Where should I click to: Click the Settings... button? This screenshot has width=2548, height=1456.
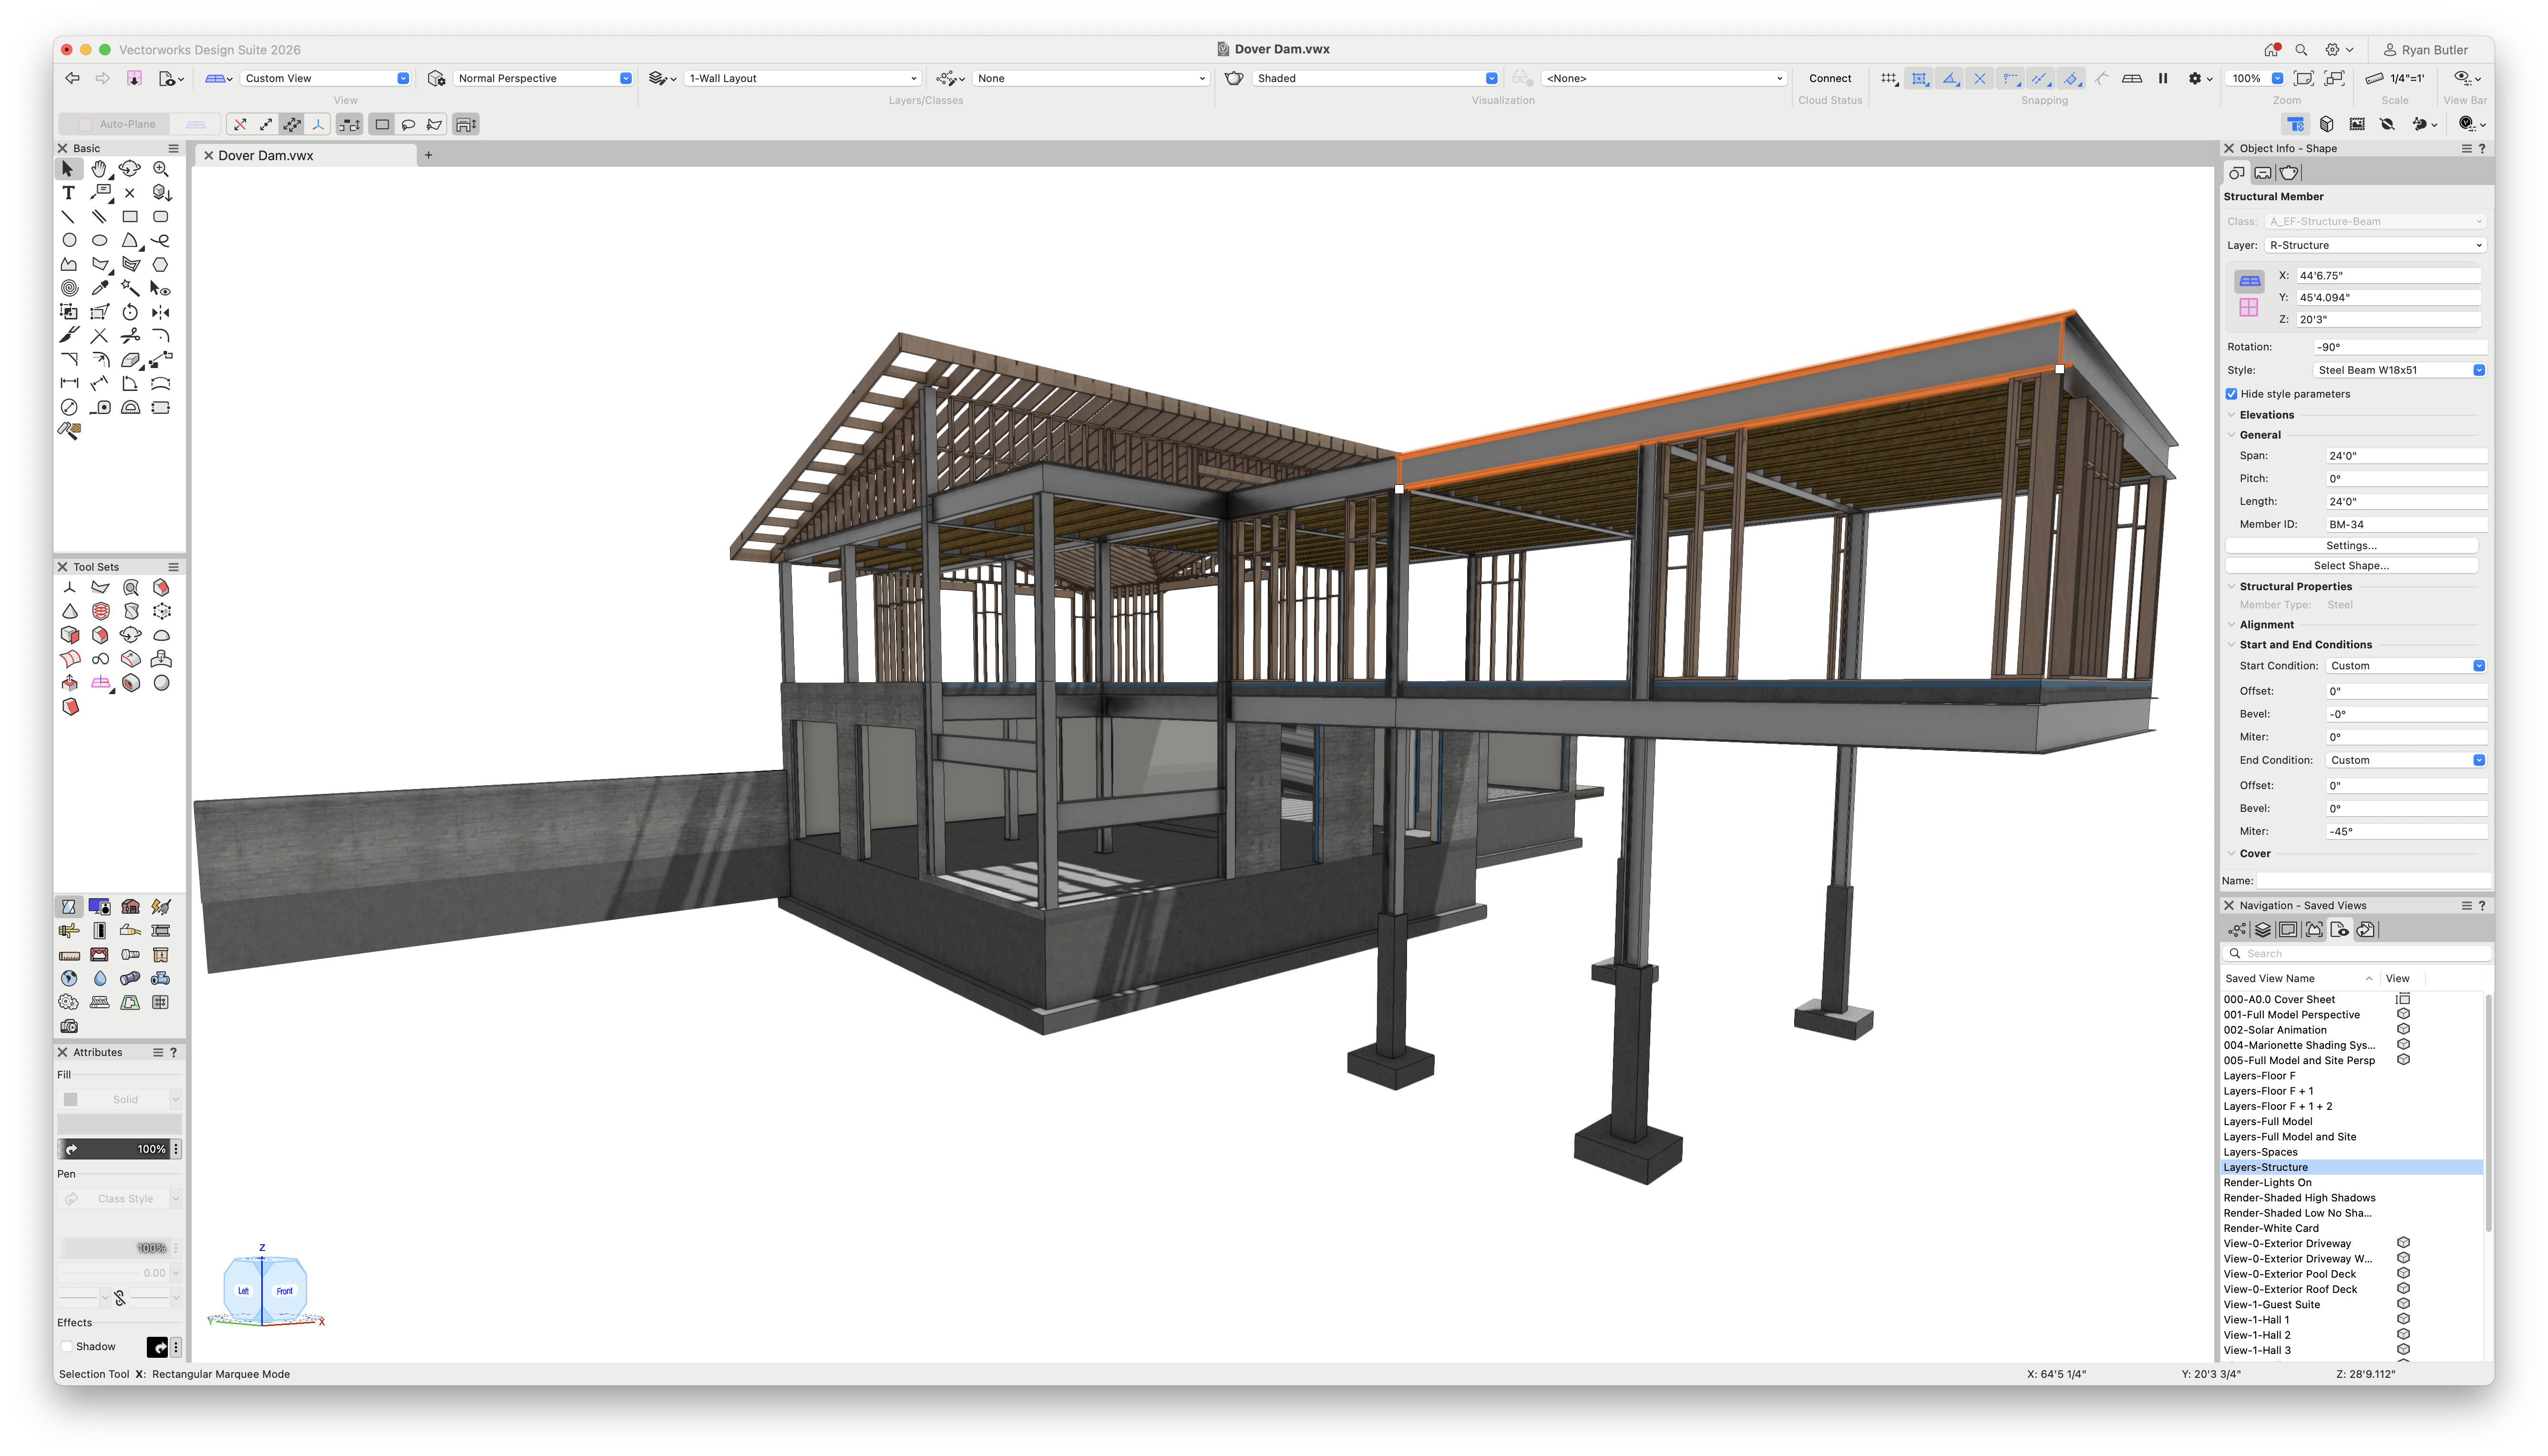click(2350, 546)
